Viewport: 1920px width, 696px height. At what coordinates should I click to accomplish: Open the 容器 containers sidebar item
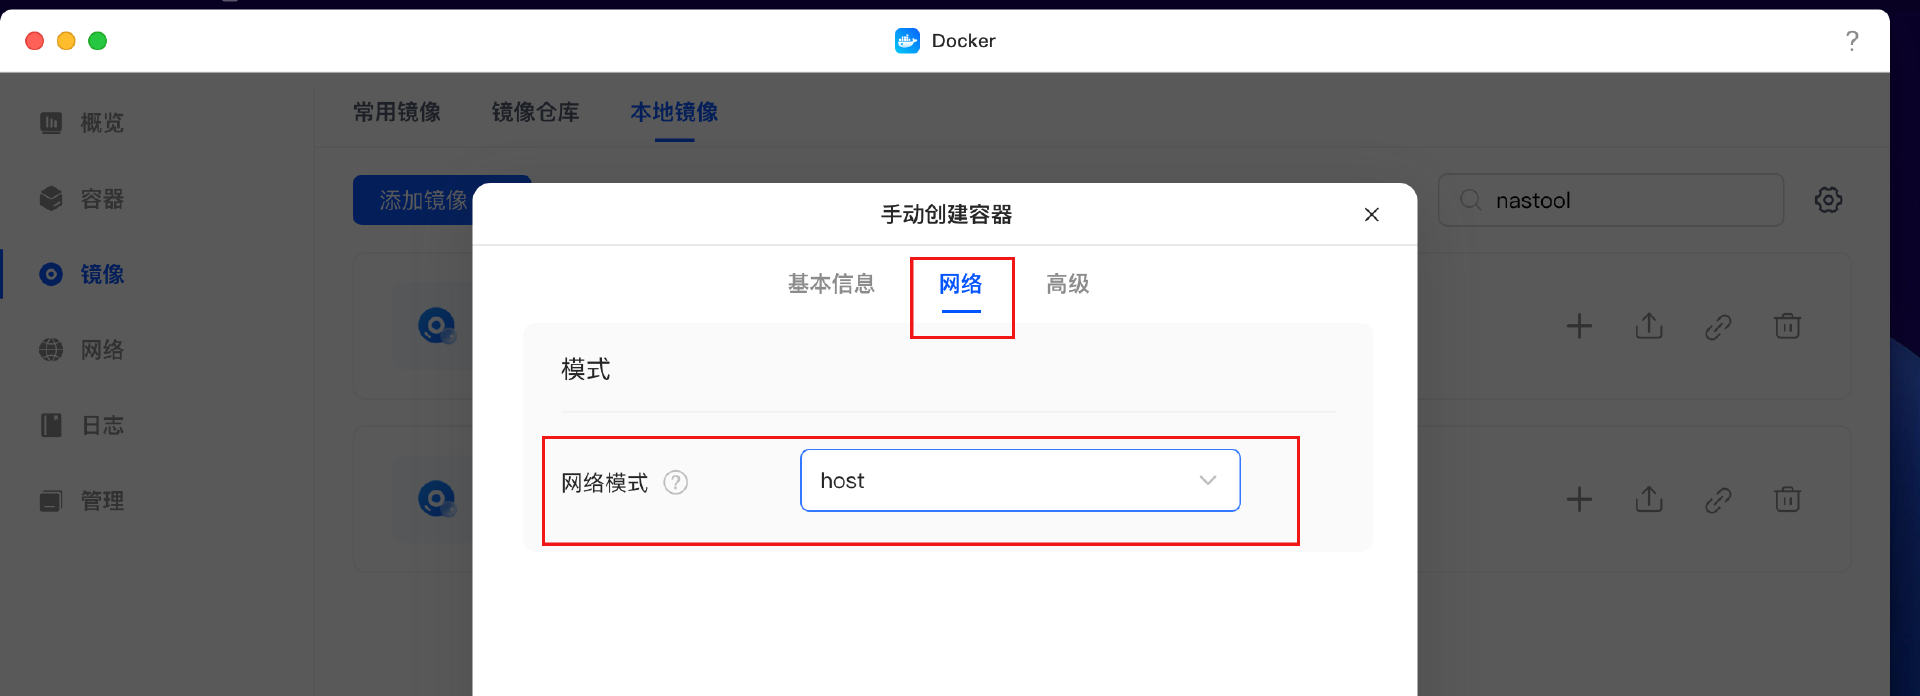(82, 199)
